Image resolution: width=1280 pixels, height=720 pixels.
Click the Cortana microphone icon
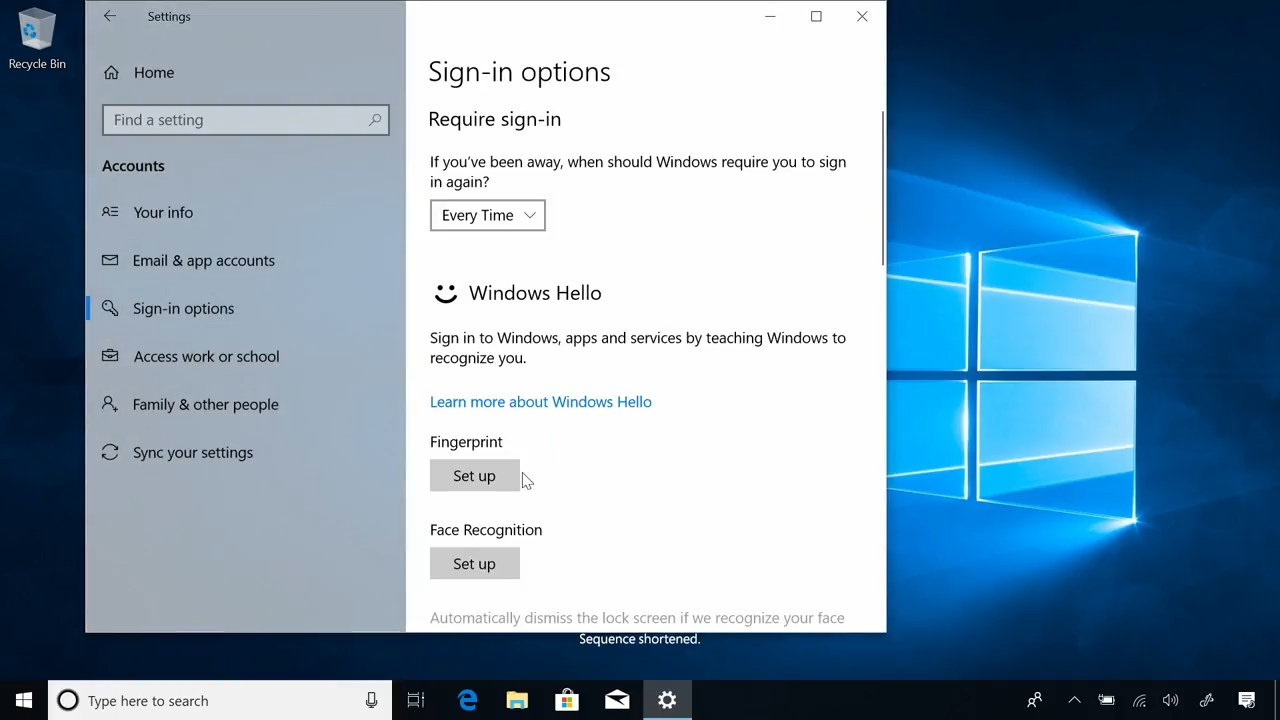[371, 701]
